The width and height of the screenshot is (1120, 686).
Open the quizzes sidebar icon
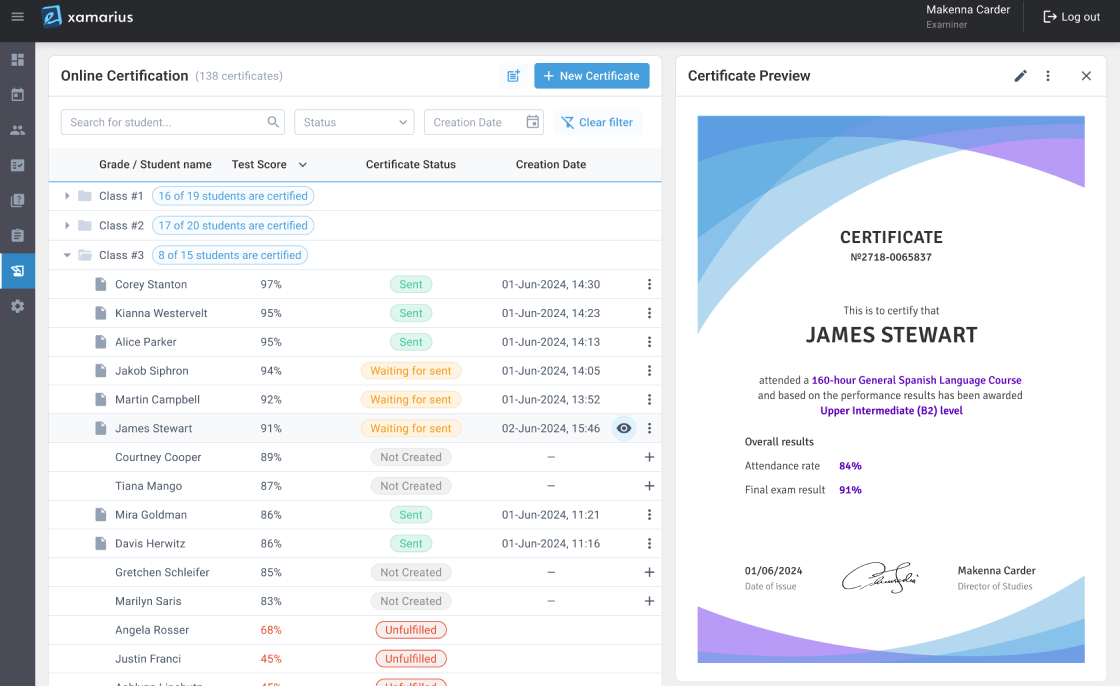click(x=16, y=200)
